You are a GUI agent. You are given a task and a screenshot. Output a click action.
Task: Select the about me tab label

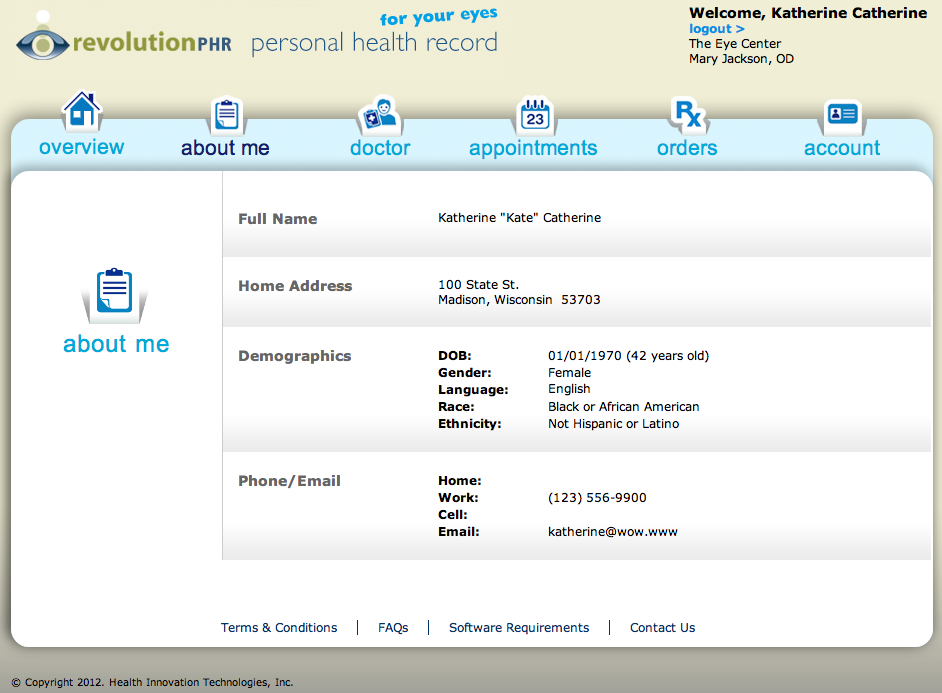pyautogui.click(x=225, y=148)
